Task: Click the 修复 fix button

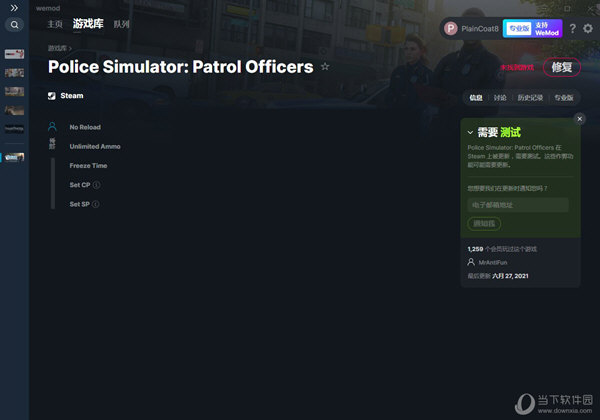Action: click(x=562, y=67)
